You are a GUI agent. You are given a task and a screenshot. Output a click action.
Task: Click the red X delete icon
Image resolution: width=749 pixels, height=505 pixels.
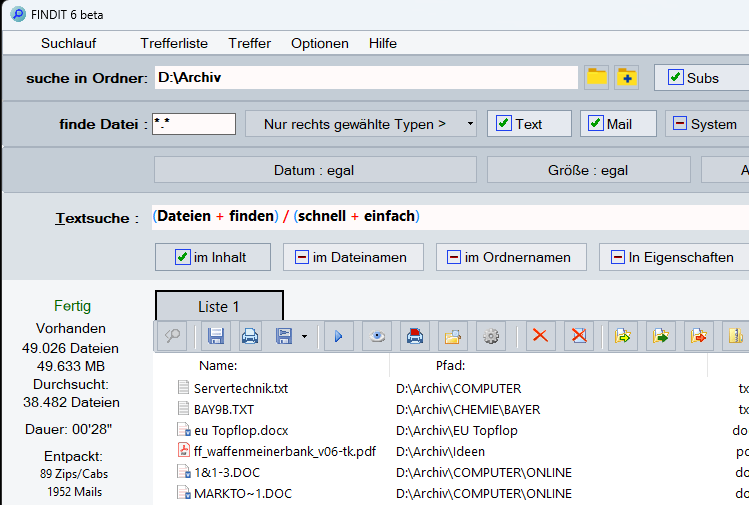coord(541,336)
